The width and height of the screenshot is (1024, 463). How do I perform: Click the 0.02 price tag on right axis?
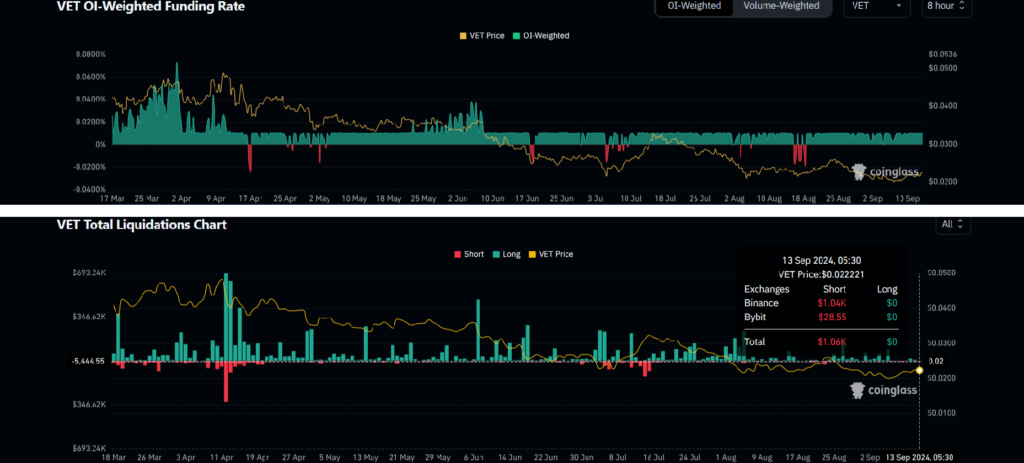tap(936, 360)
